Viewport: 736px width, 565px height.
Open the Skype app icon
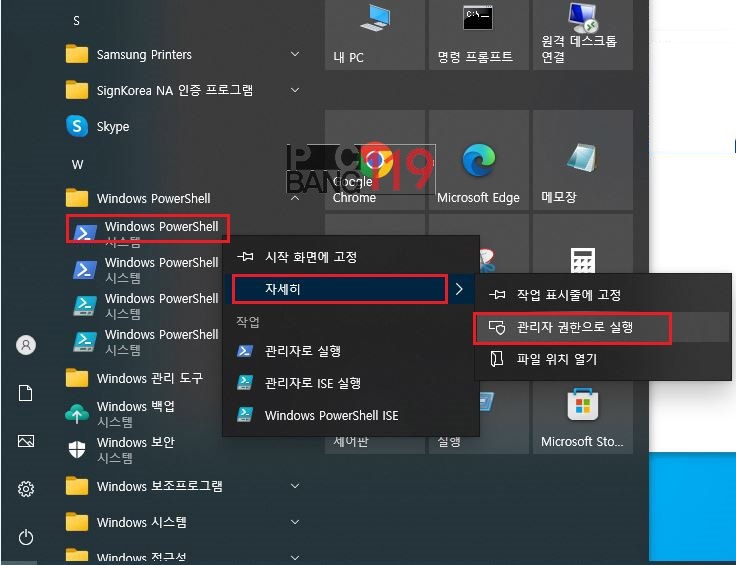tap(77, 127)
